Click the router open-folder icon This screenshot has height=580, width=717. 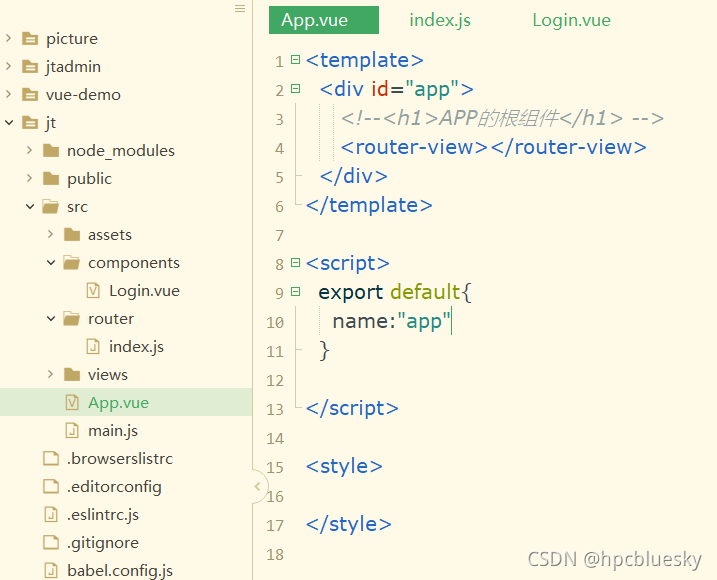pos(72,318)
